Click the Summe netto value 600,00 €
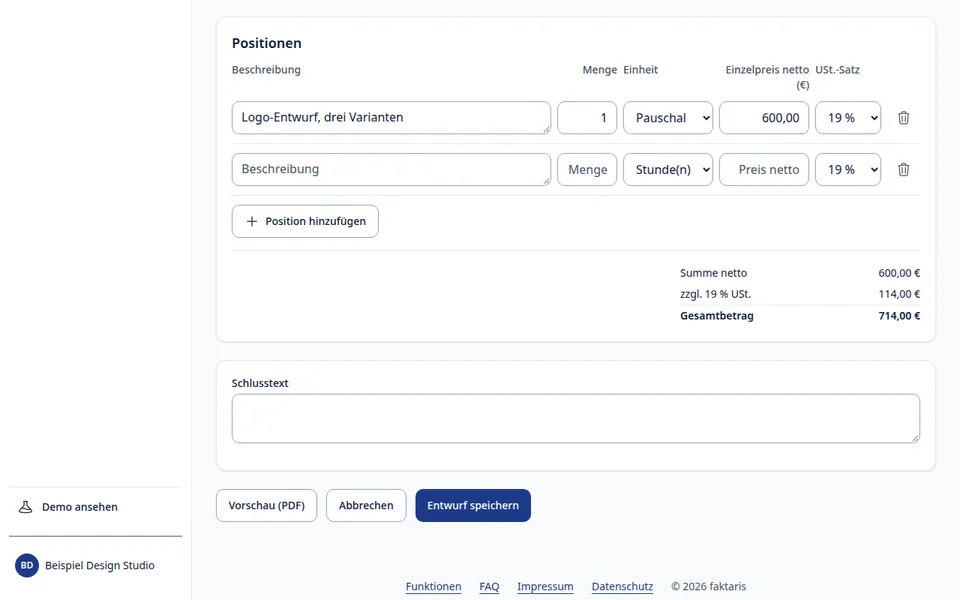Screen dimensions: 960x600 click(899, 273)
